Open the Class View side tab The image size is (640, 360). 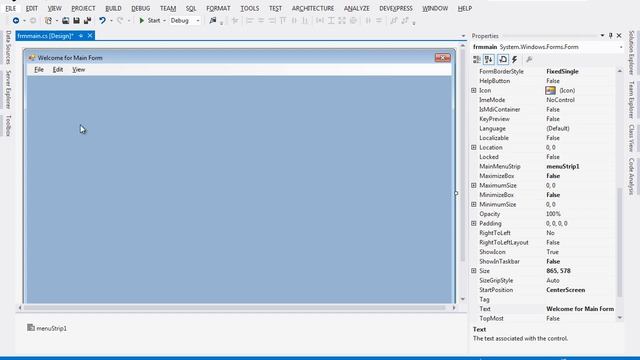pyautogui.click(x=631, y=138)
